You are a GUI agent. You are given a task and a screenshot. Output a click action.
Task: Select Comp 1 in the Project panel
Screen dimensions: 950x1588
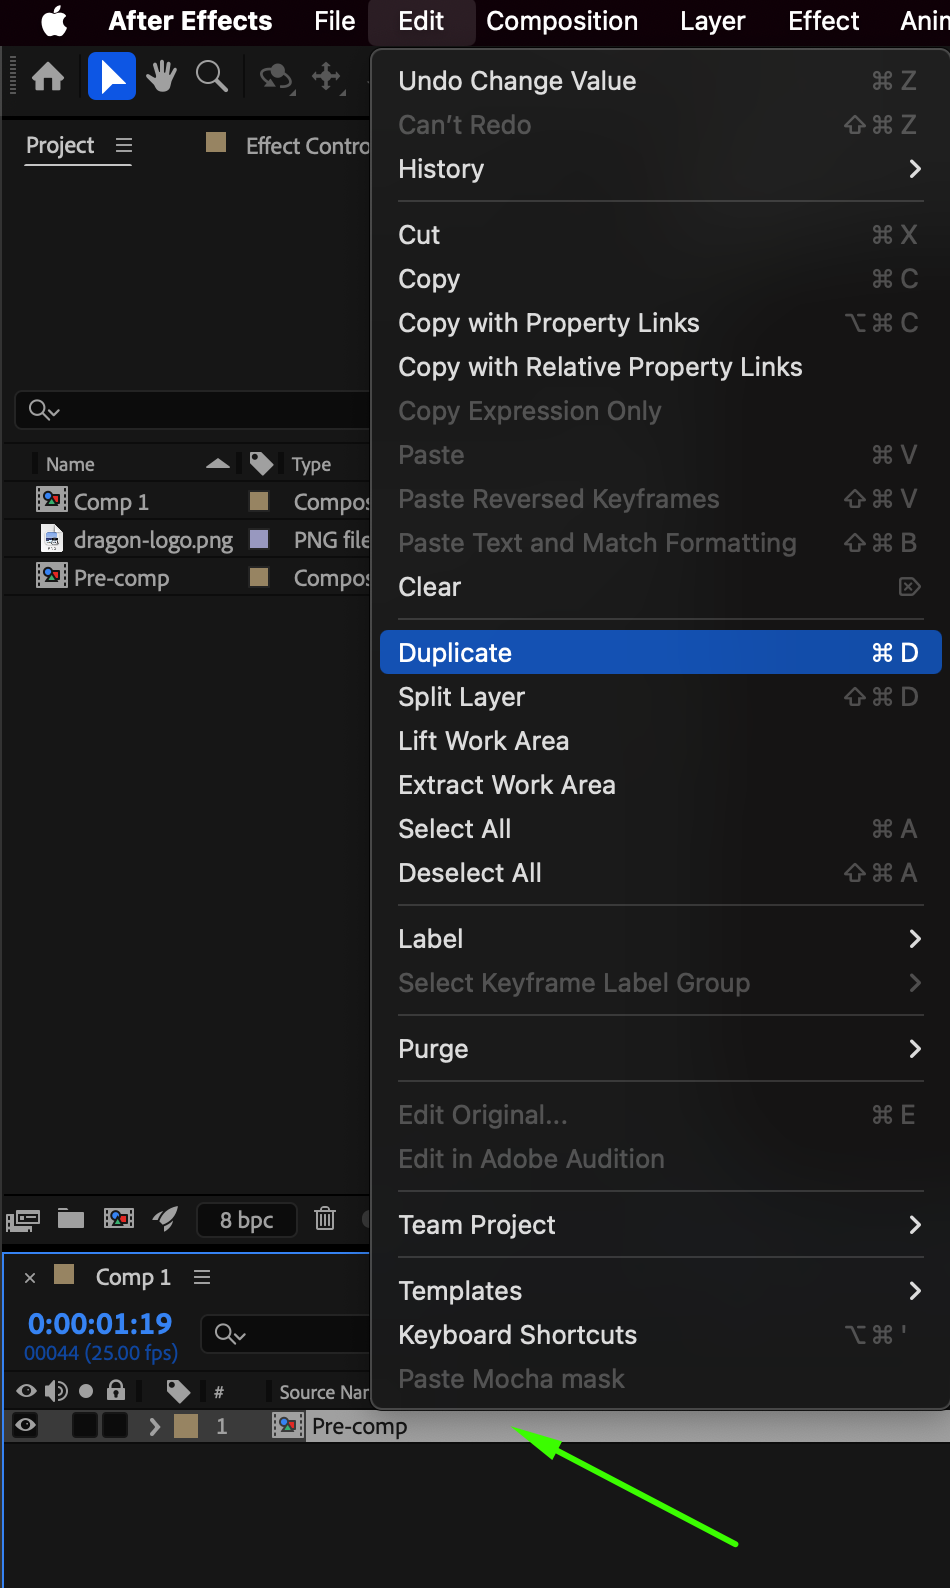point(110,502)
